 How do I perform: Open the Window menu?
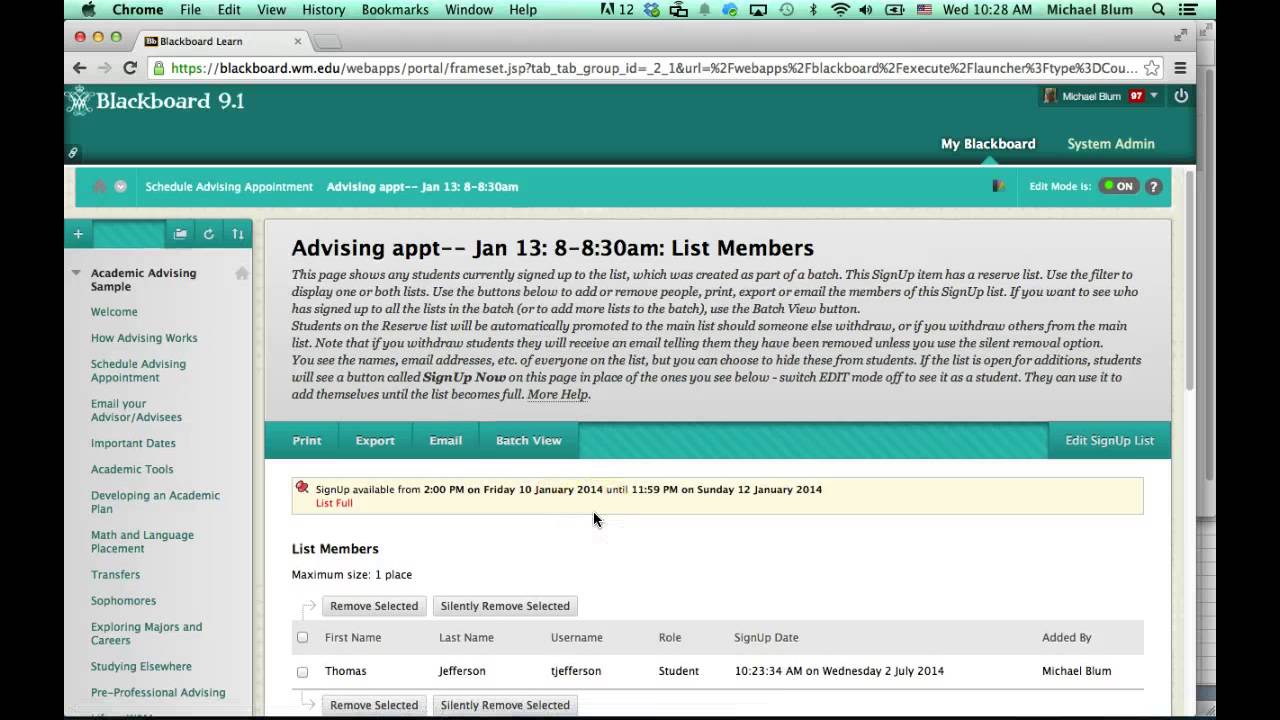[x=468, y=10]
